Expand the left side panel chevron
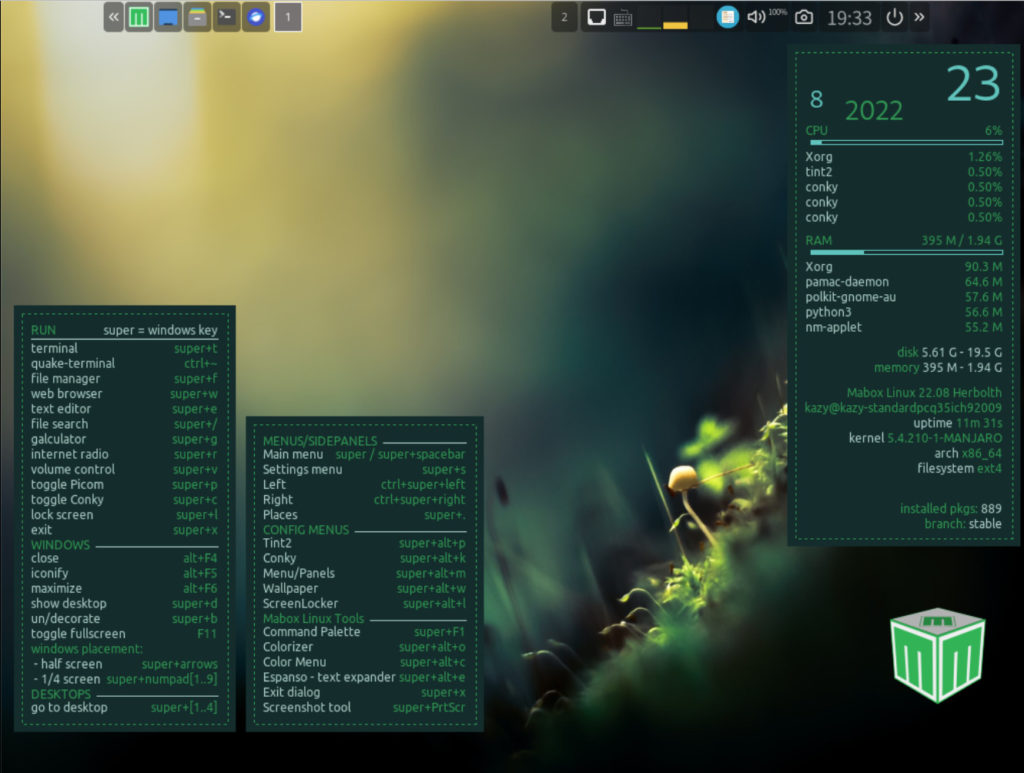This screenshot has width=1024, height=773. [x=114, y=17]
